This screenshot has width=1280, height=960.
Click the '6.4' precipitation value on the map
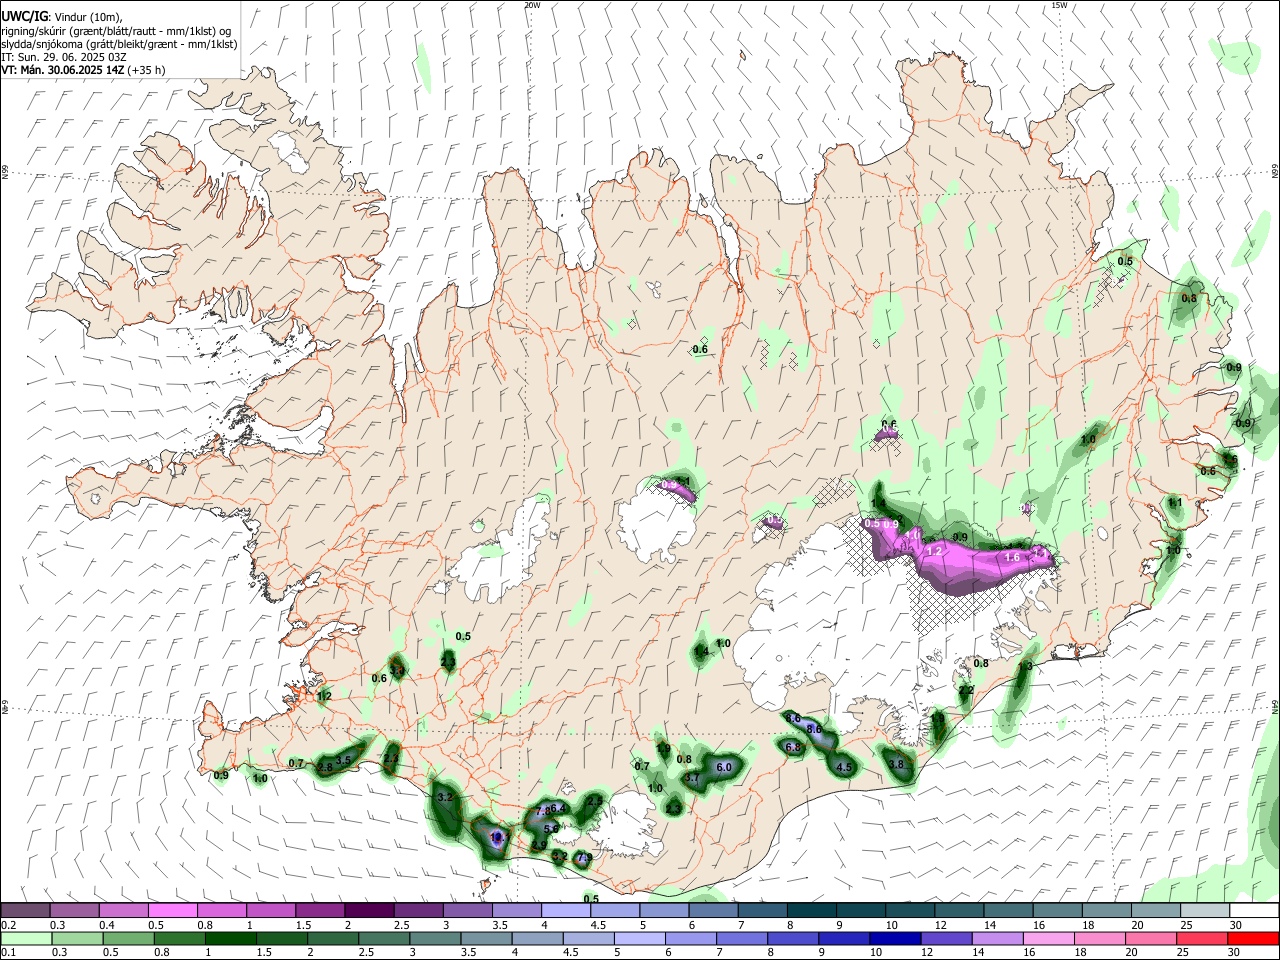click(559, 808)
